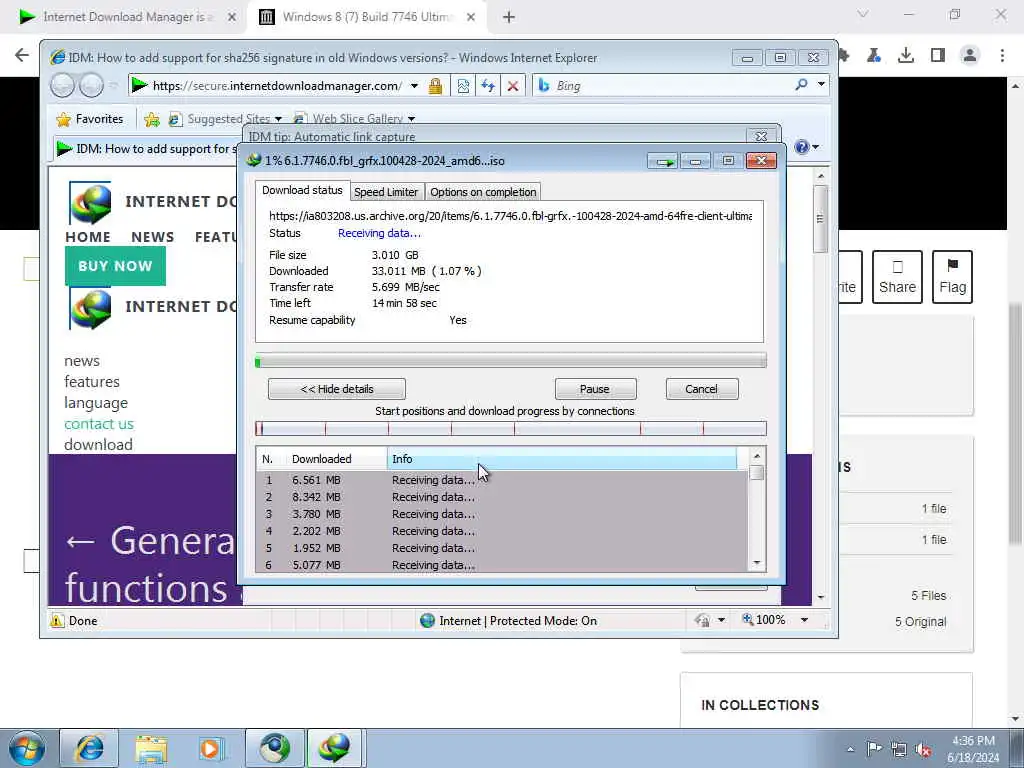Click the network icon in system tray

click(x=899, y=749)
